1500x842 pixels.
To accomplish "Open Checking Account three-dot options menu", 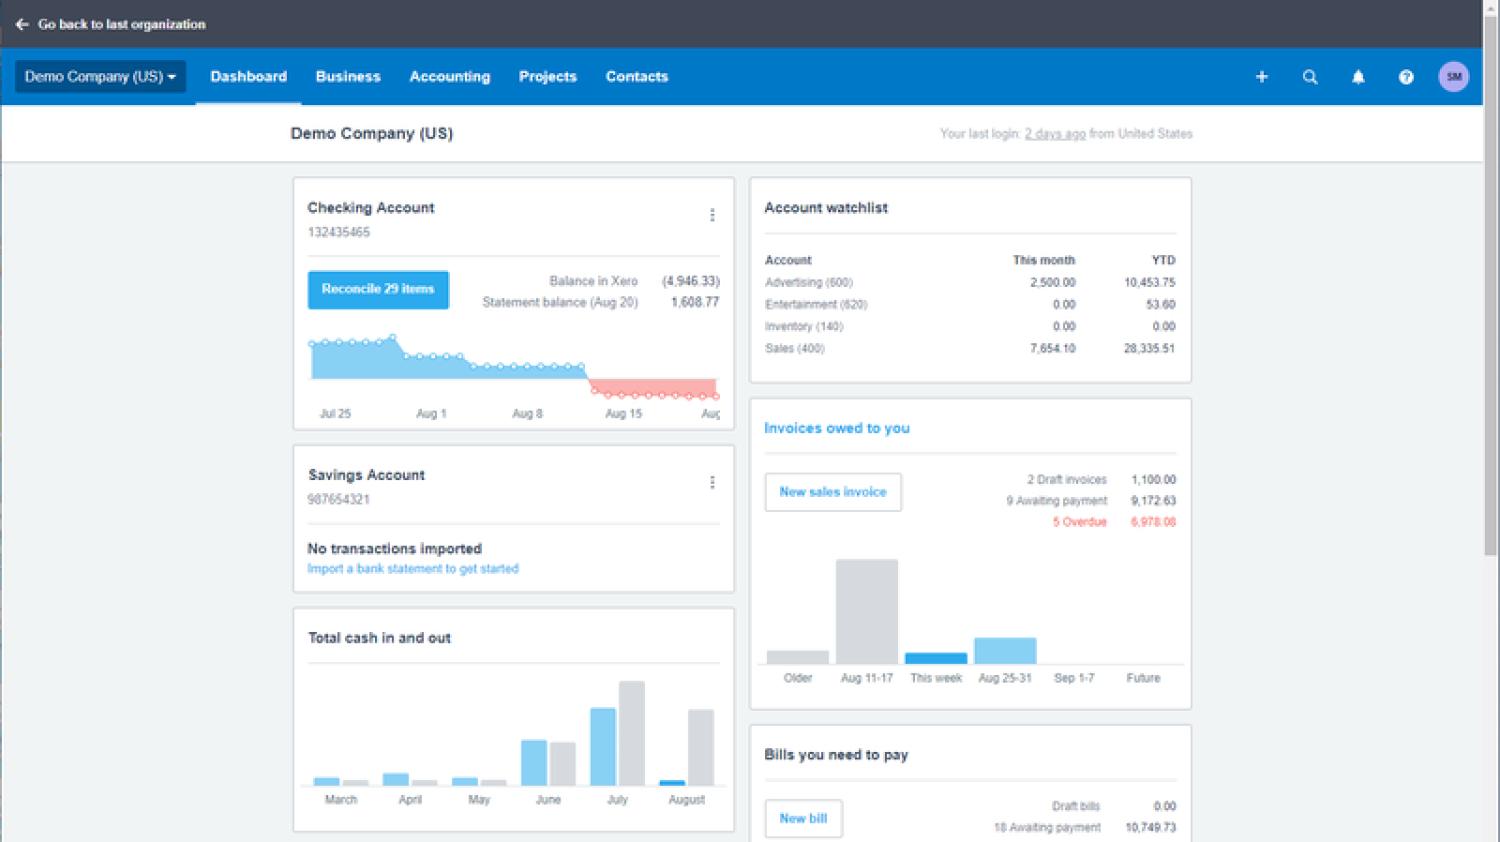I will (712, 215).
